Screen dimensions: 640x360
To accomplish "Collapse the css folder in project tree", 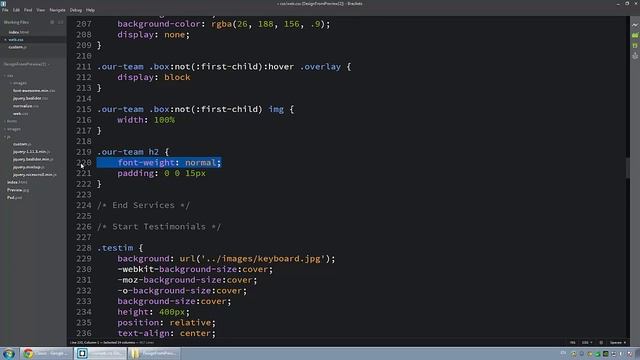I will click(x=9, y=76).
